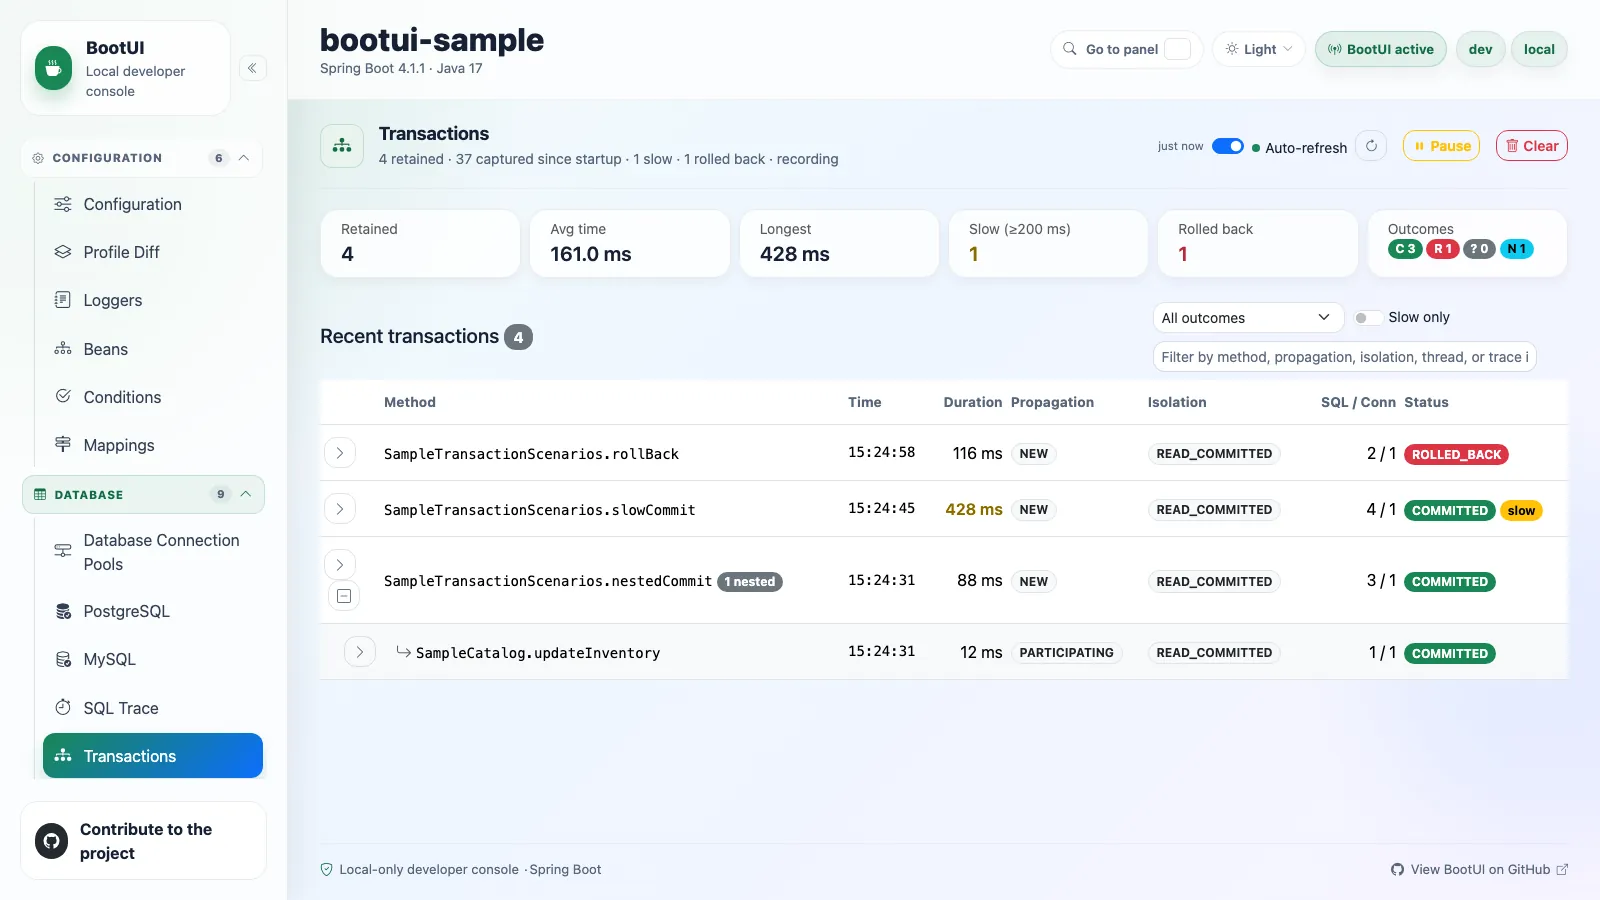Click the PostgreSQL database icon
Image resolution: width=1600 pixels, height=900 pixels.
pos(63,611)
